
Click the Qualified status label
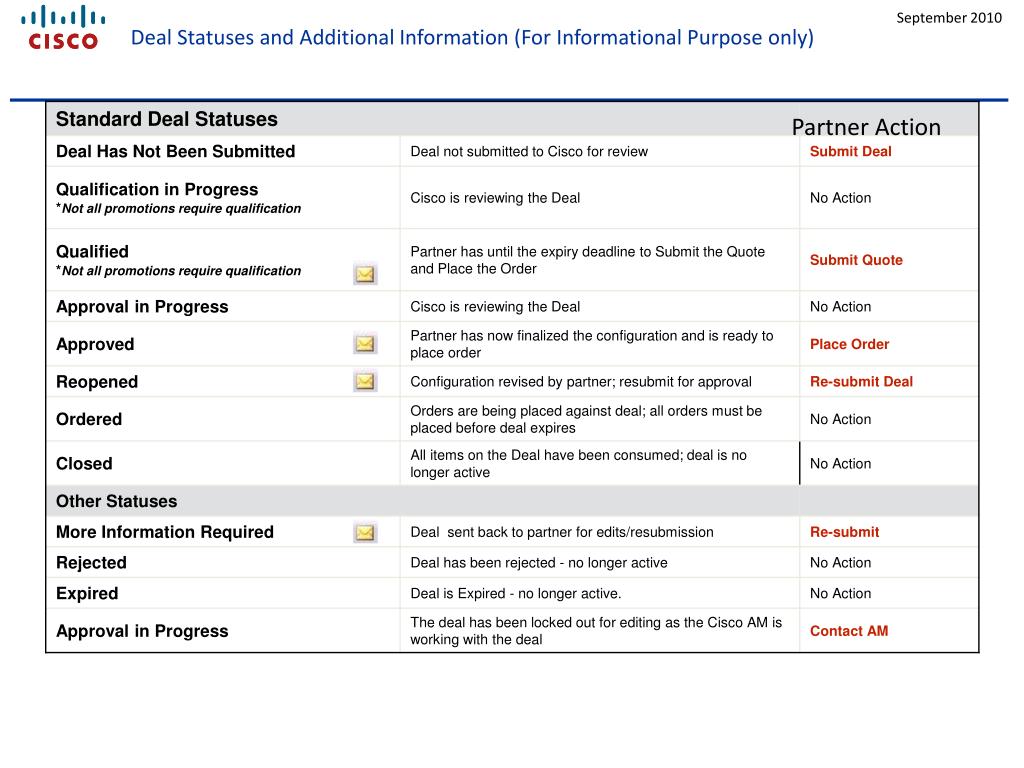92,251
